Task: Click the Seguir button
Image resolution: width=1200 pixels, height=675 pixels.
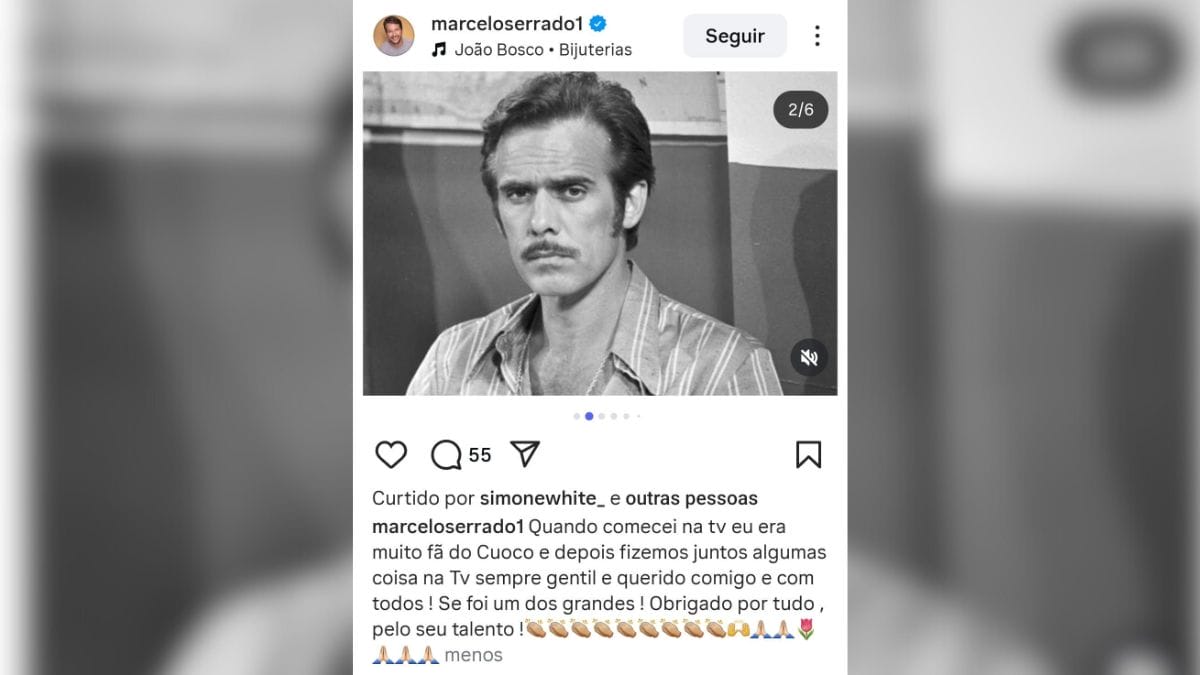Action: pos(735,36)
